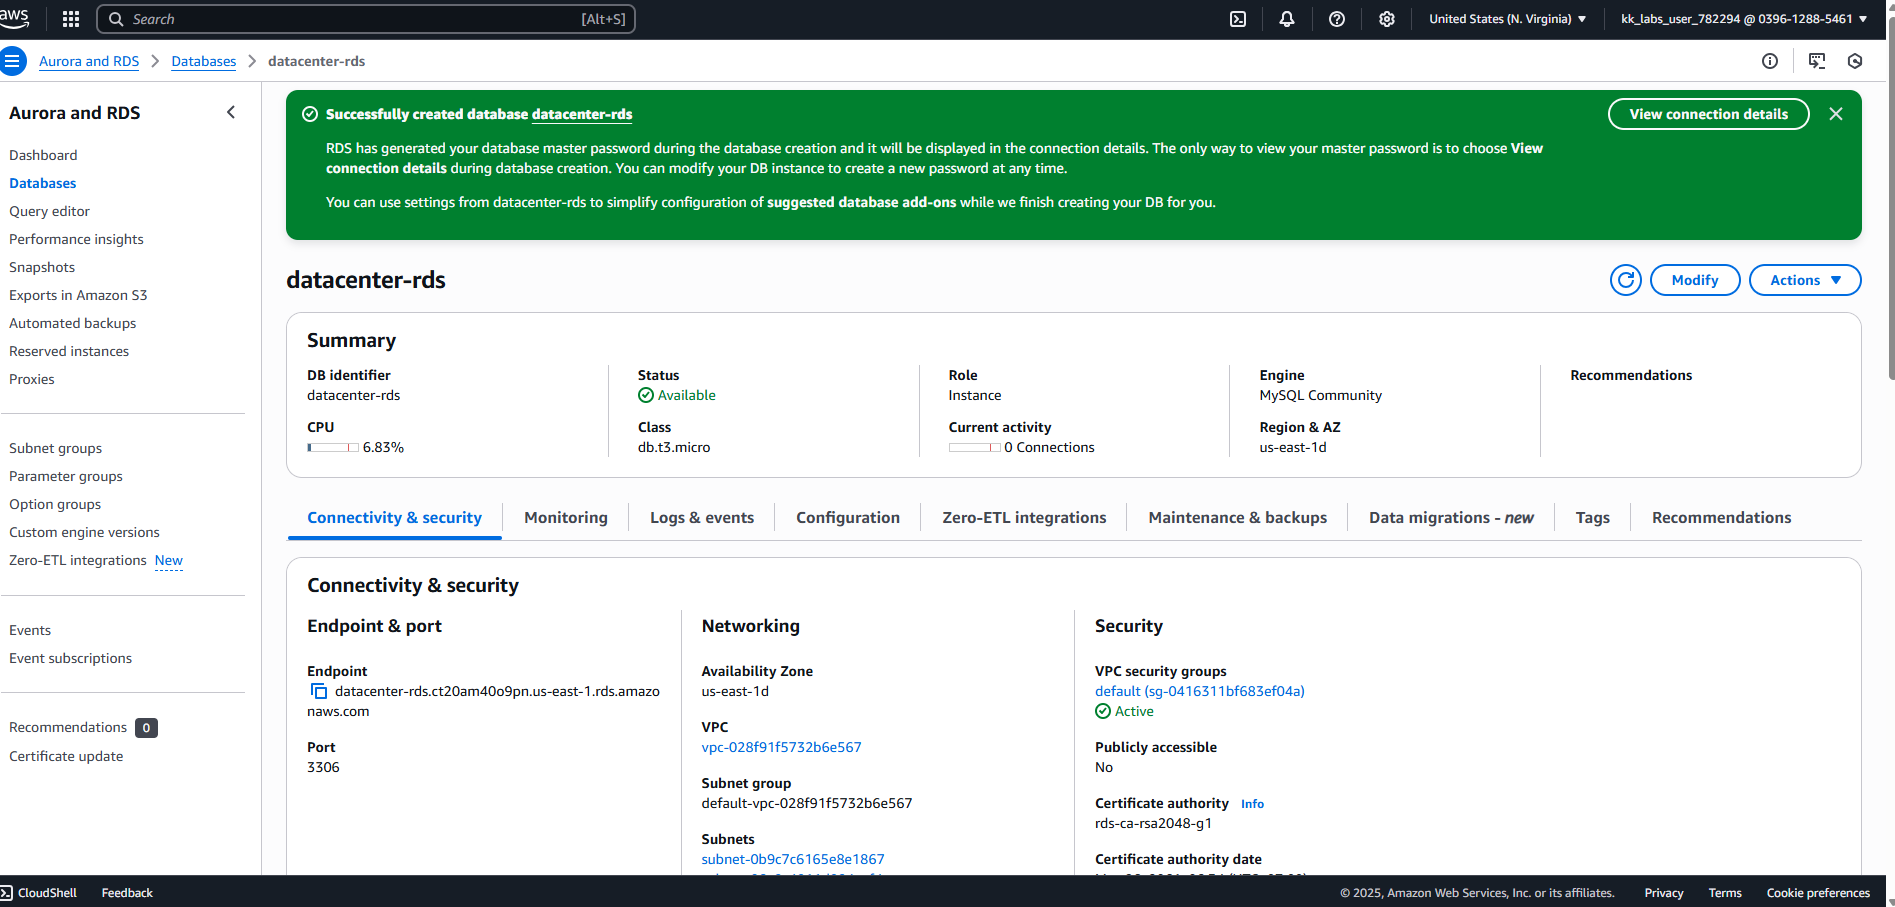
Task: Focus the AWS search field
Action: pyautogui.click(x=366, y=19)
